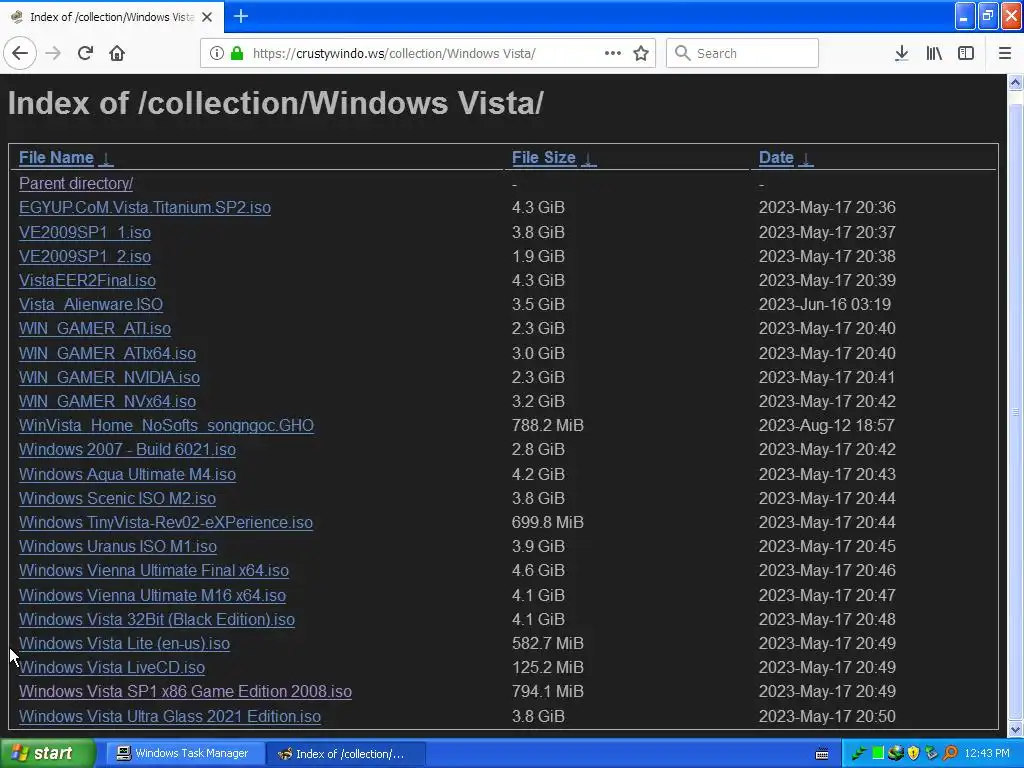Click the 12:43 PM system clock
Screen dimensions: 1024x768
(987, 754)
